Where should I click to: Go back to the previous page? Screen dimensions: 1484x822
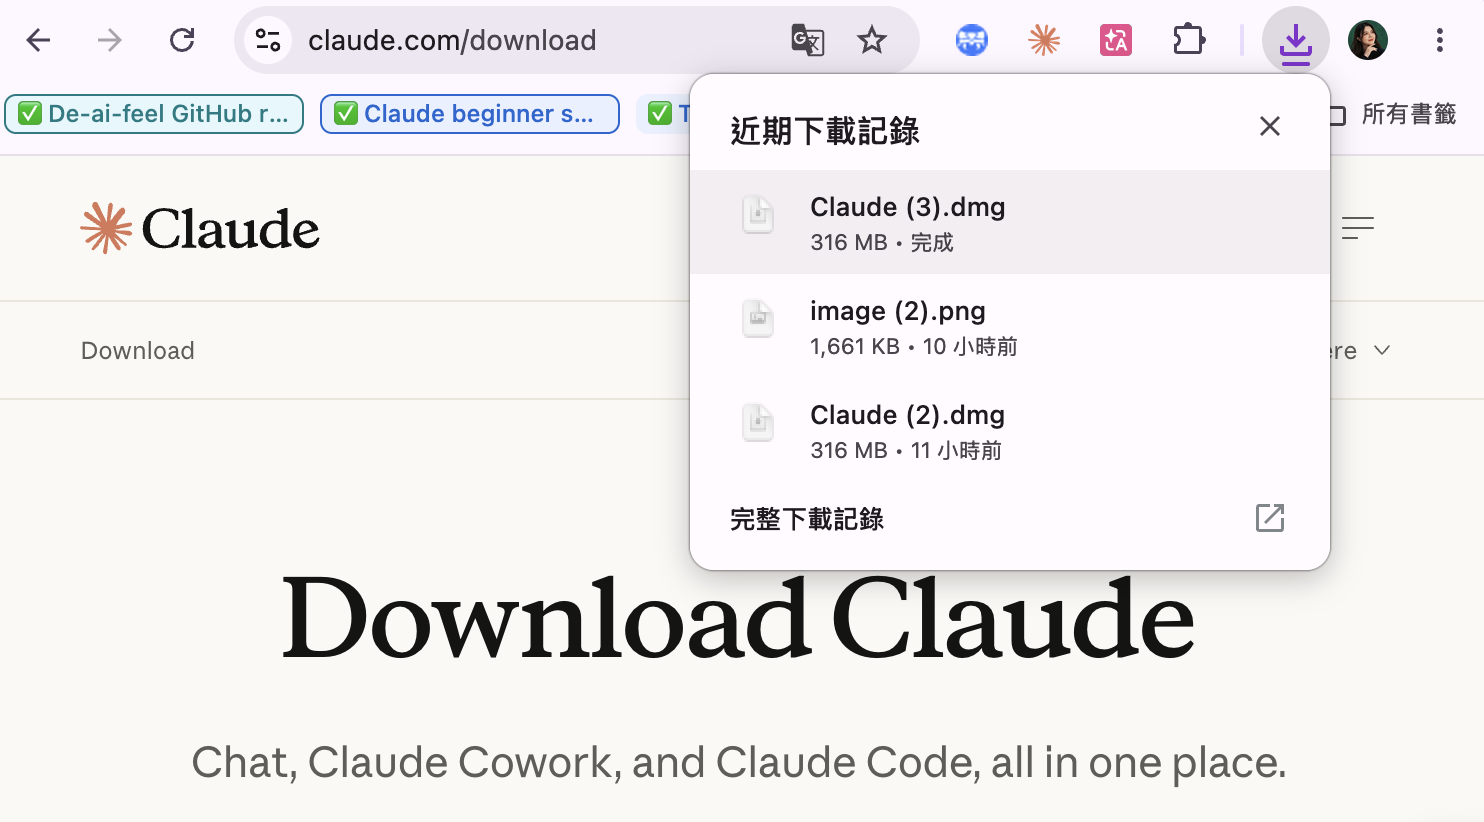(x=38, y=40)
